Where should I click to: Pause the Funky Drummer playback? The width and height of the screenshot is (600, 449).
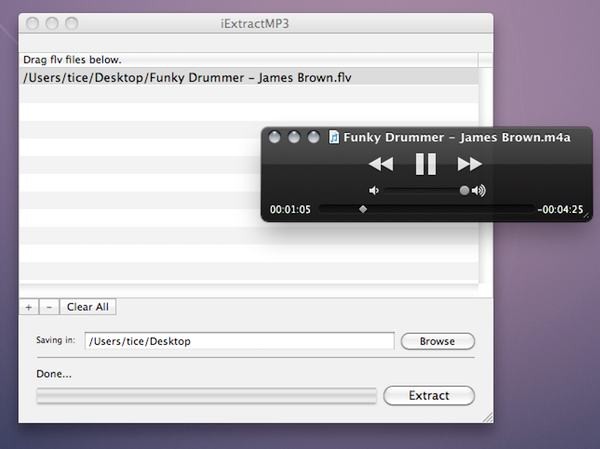[425, 164]
